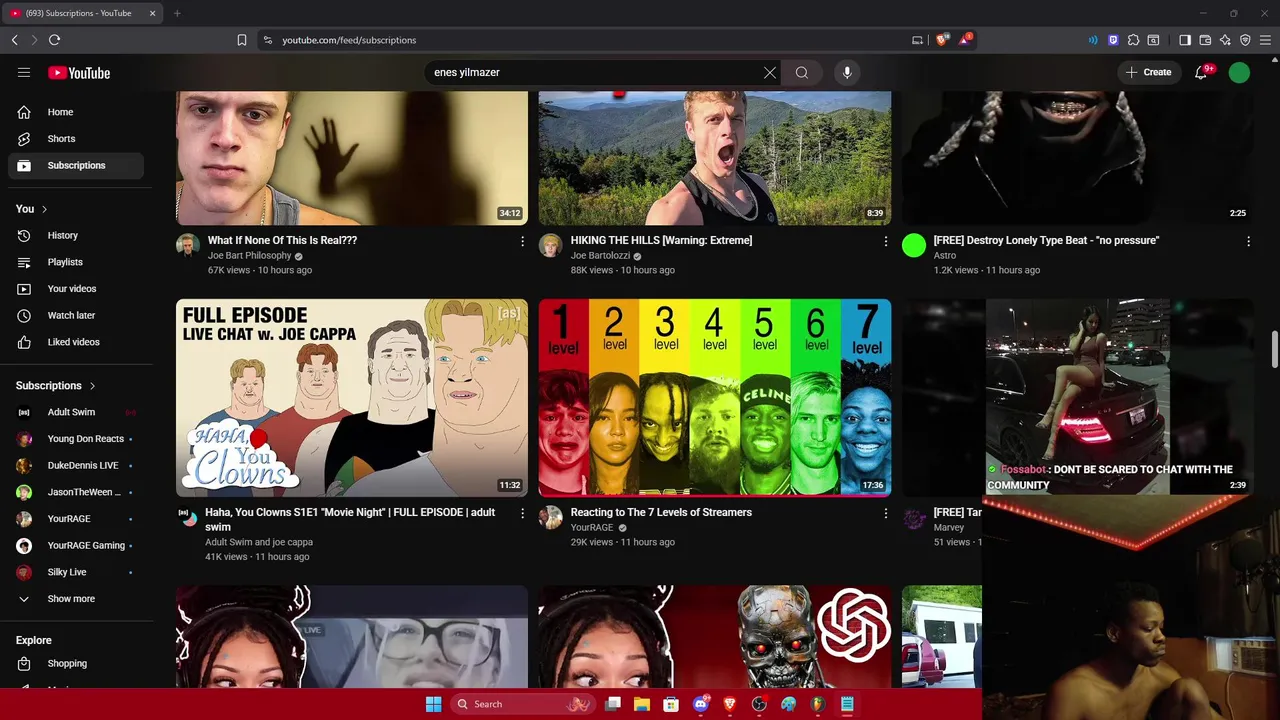Click the browser address bar URL
This screenshot has width=1280, height=720.
pos(349,40)
